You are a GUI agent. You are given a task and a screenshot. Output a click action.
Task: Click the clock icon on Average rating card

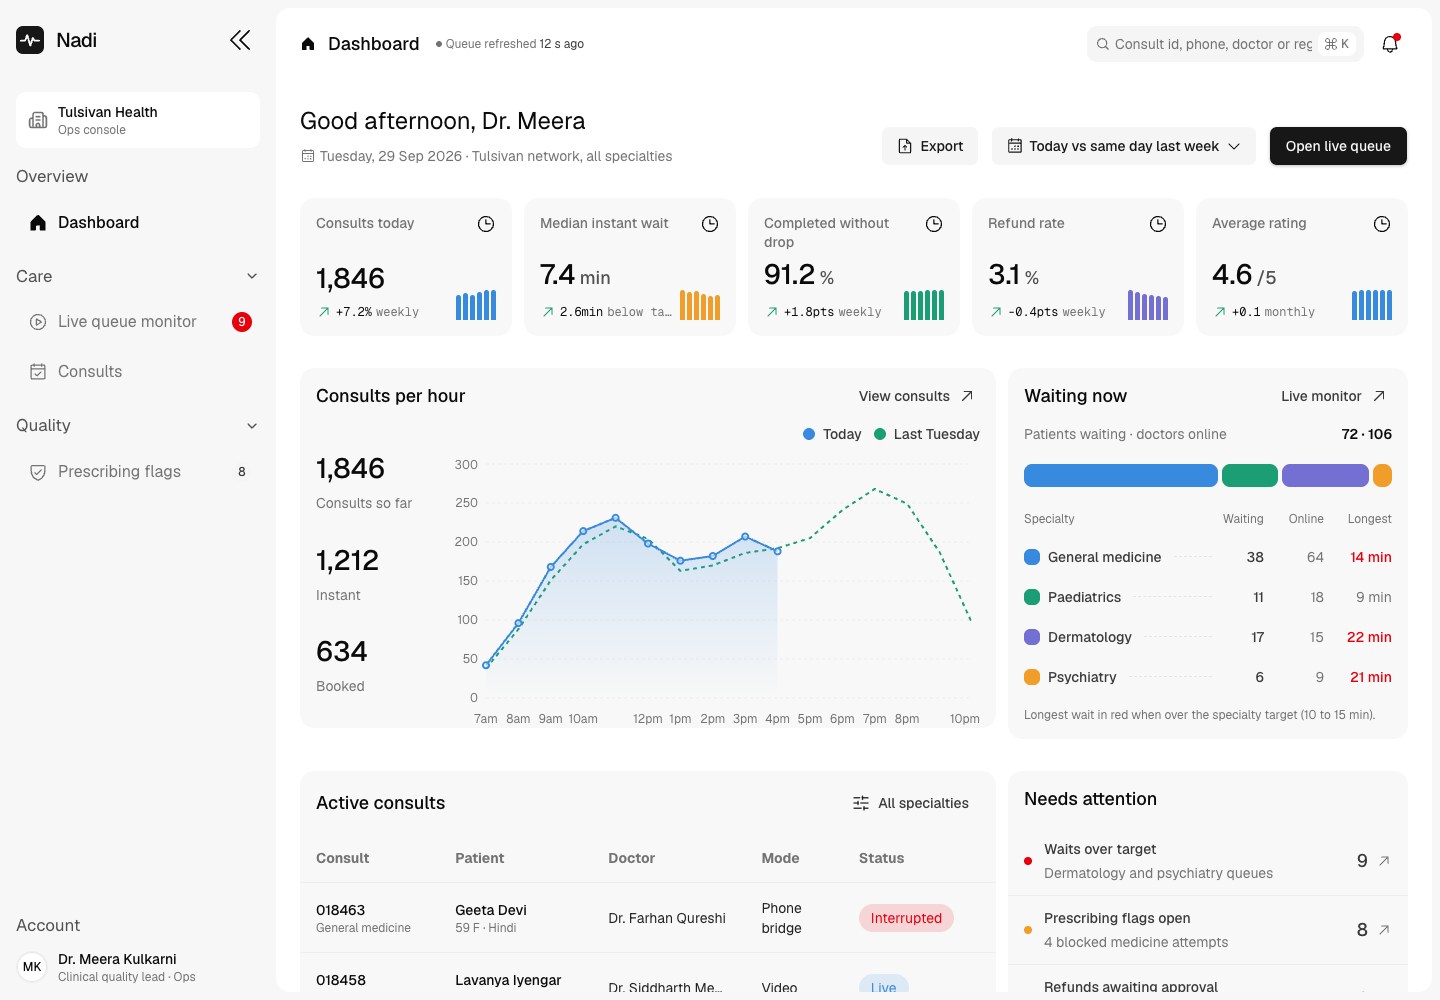(1382, 224)
